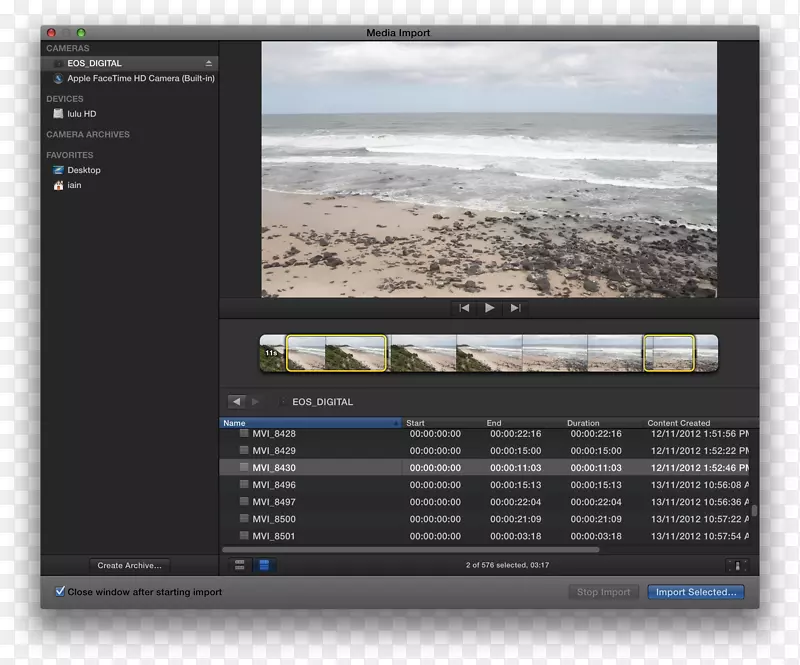This screenshot has width=800, height=665.
Task: Navigate back in the file browser
Action: [236, 402]
